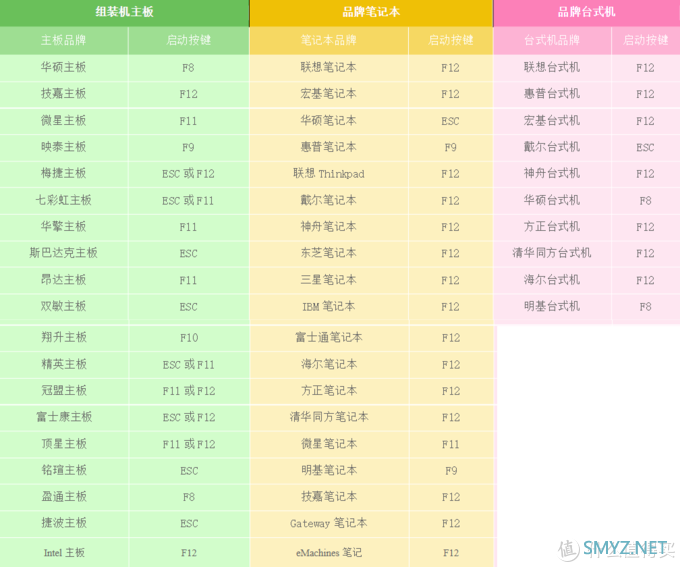The height and width of the screenshot is (567, 680).
Task: Click the 梅捷主板 cell
Action: (63, 174)
